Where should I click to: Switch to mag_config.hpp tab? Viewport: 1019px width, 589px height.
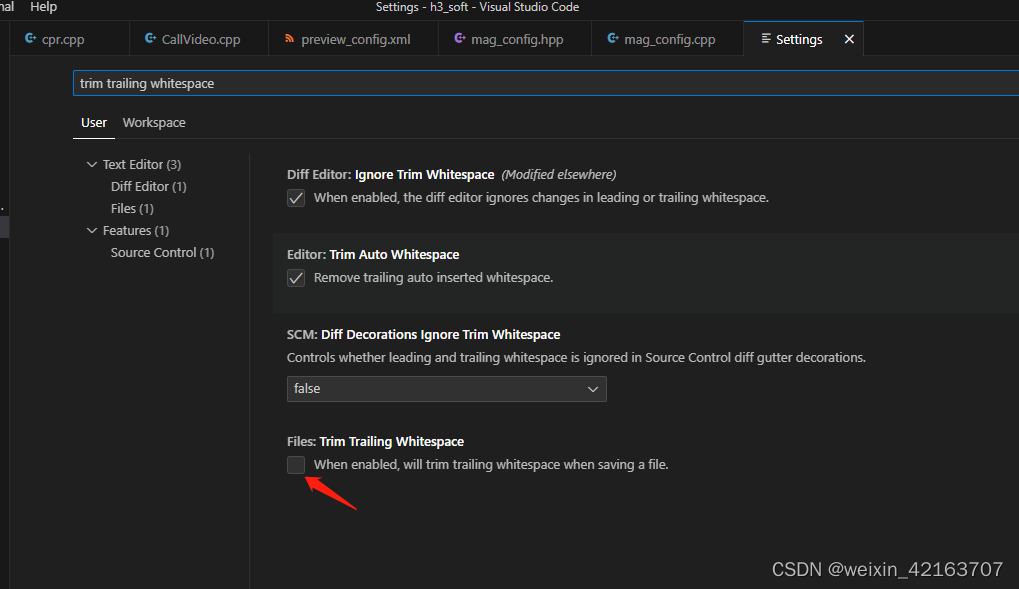pos(515,38)
